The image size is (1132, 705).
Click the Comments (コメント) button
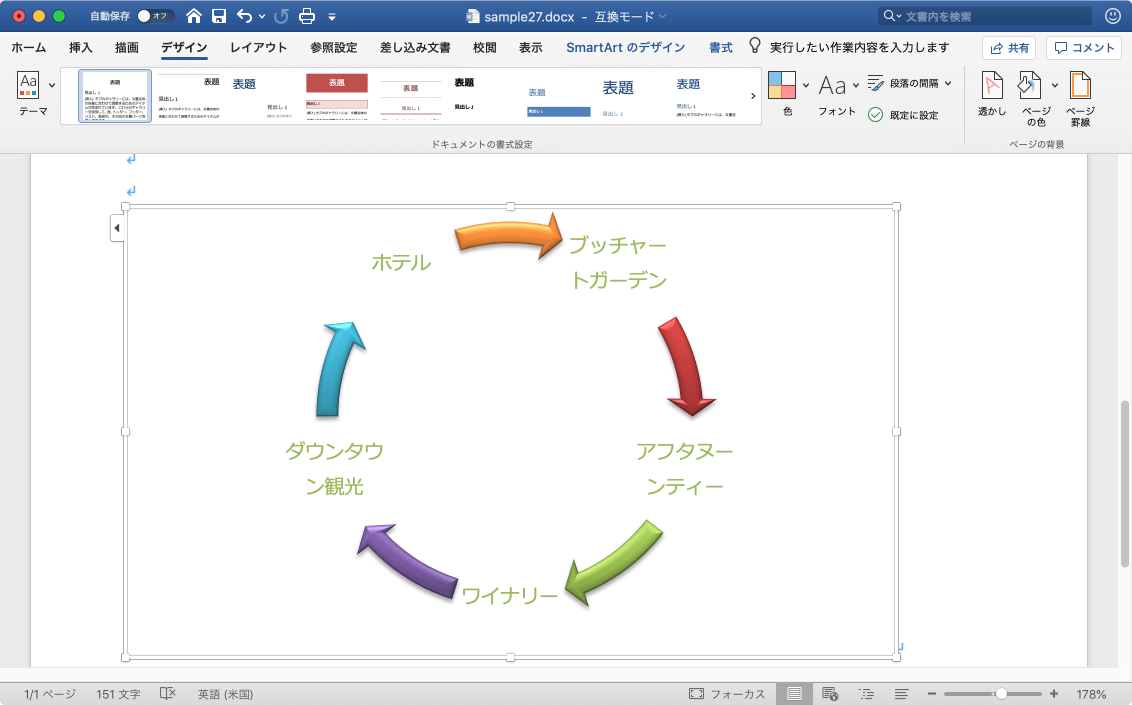(1084, 48)
